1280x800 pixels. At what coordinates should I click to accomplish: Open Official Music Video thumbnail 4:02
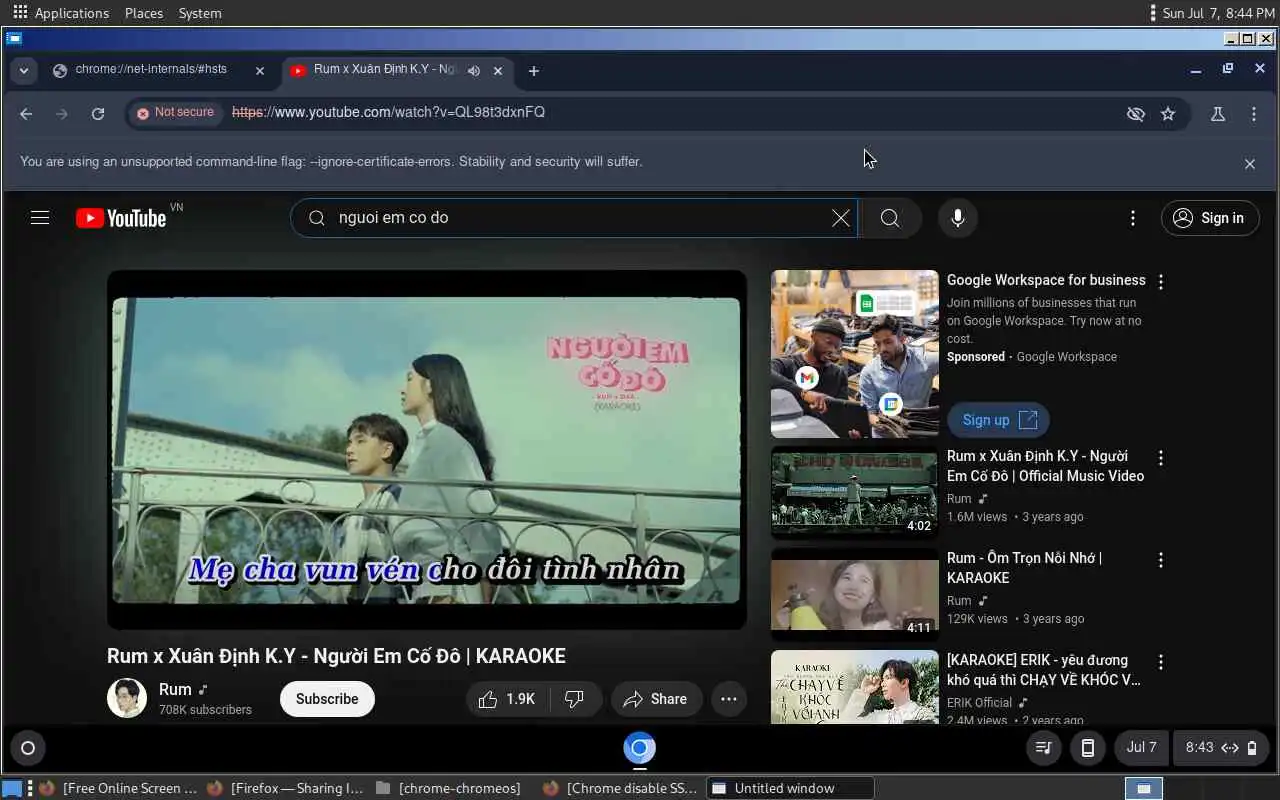click(x=855, y=493)
